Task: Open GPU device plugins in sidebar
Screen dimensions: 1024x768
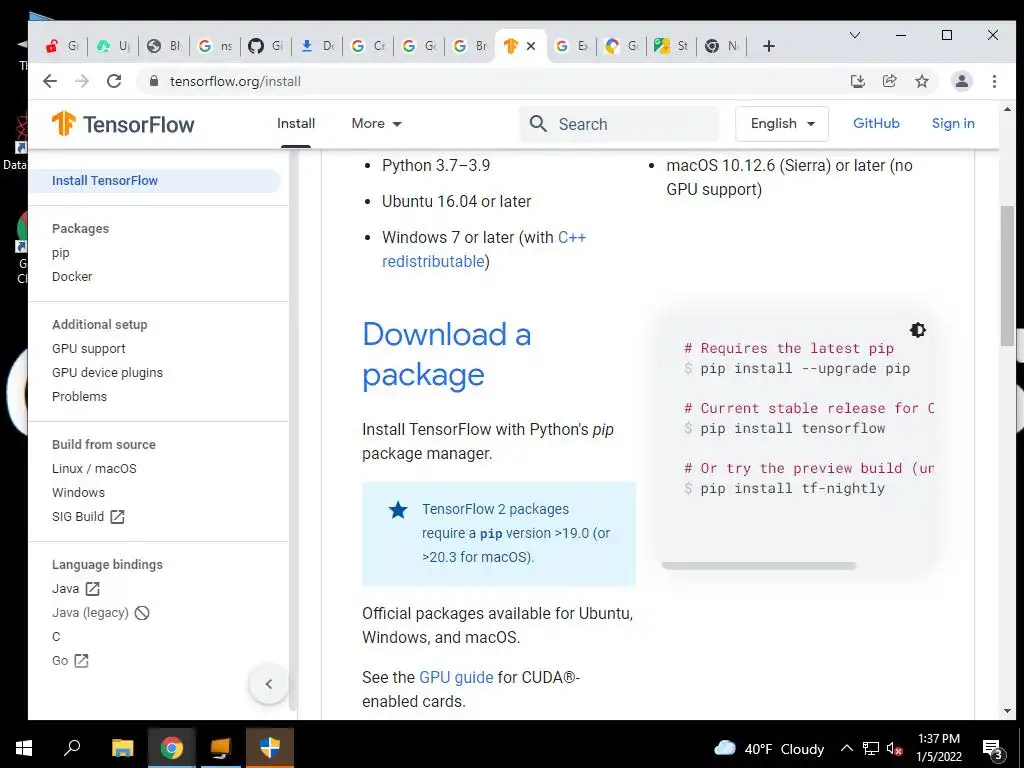Action: [107, 373]
